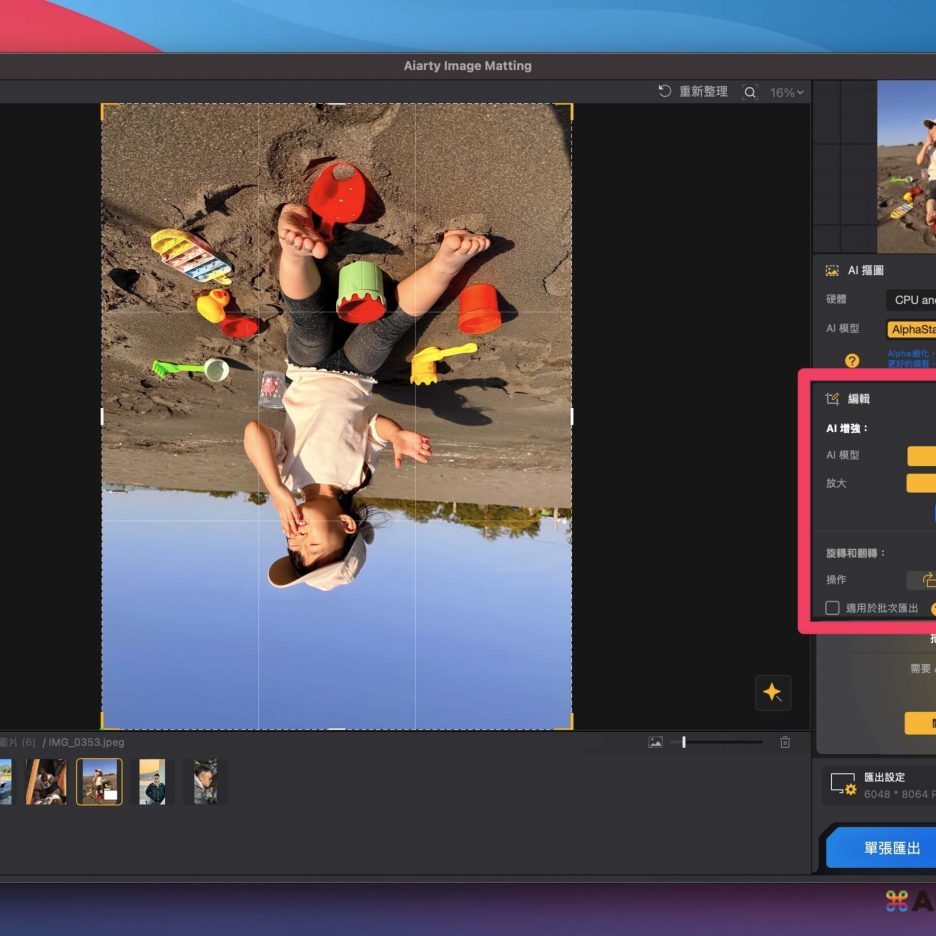Screen dimensions: 936x936
Task: Select the last thumbnail in the filmstrip
Action: coord(204,781)
